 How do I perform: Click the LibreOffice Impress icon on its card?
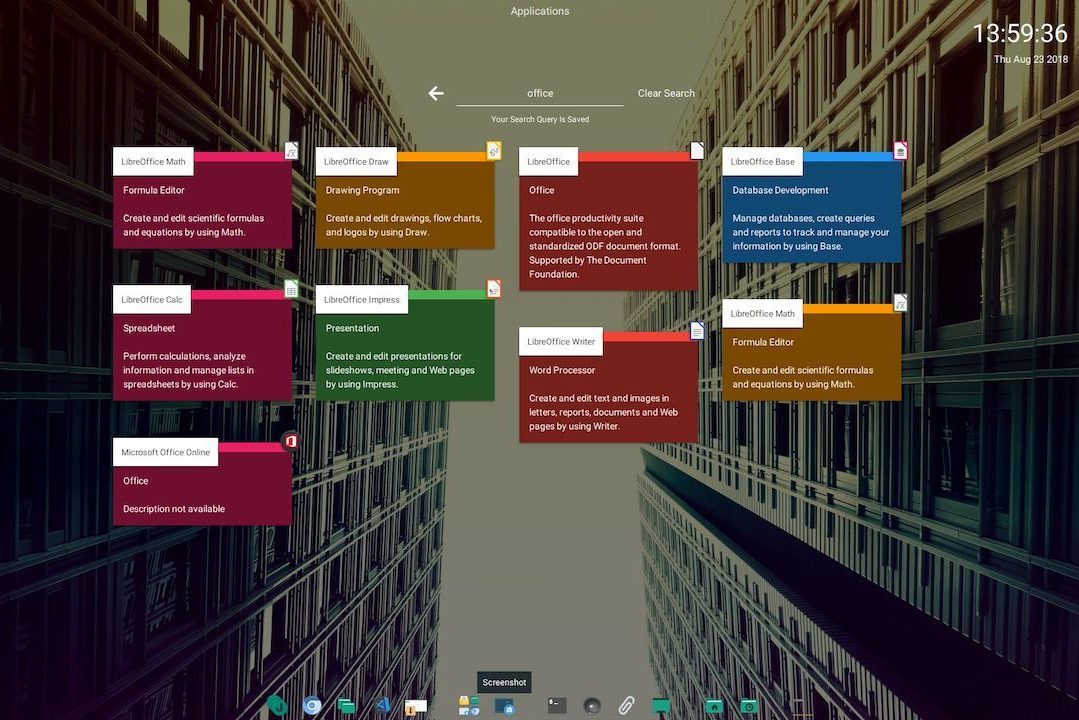494,288
